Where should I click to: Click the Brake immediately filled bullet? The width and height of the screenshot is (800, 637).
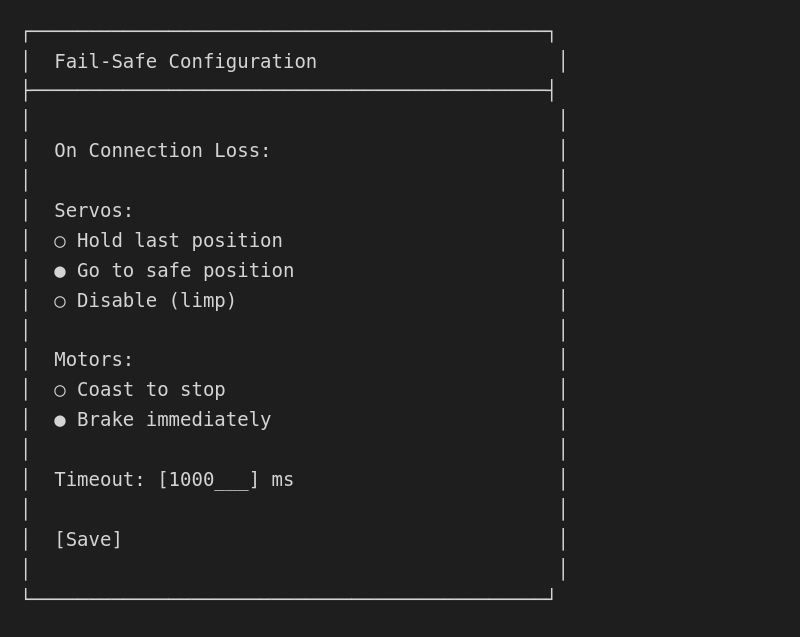[59, 419]
